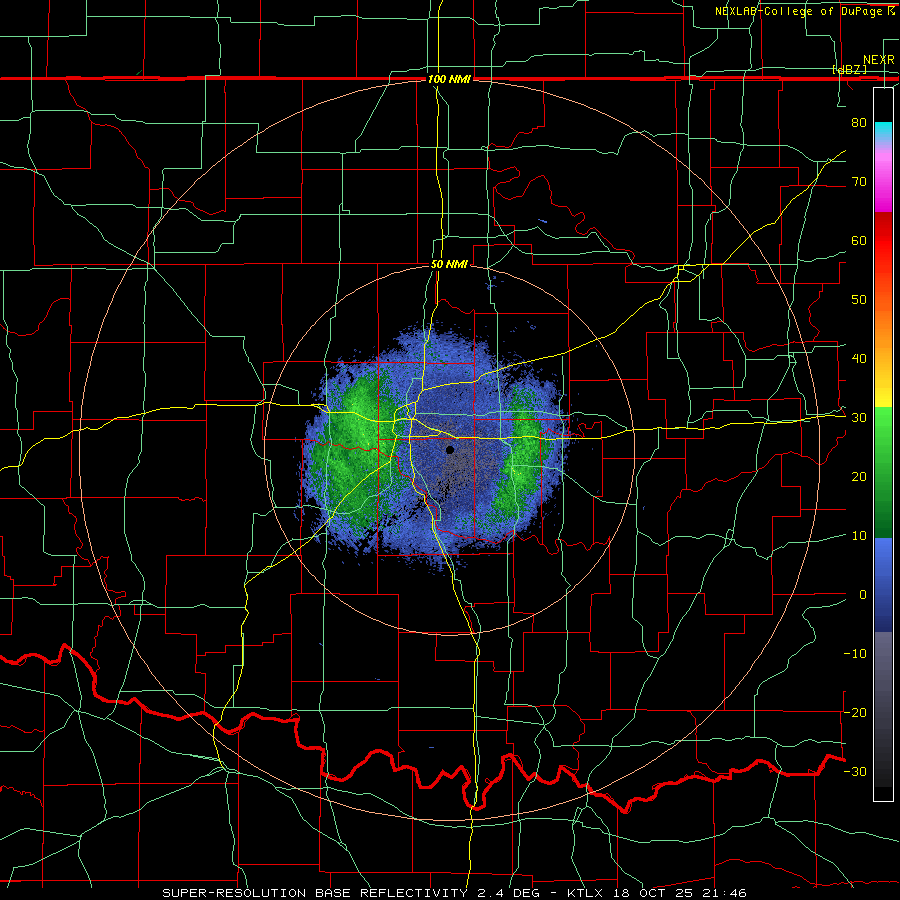Screen dimensions: 900x900
Task: Click the 0 value on the dBZ scale
Action: [863, 595]
